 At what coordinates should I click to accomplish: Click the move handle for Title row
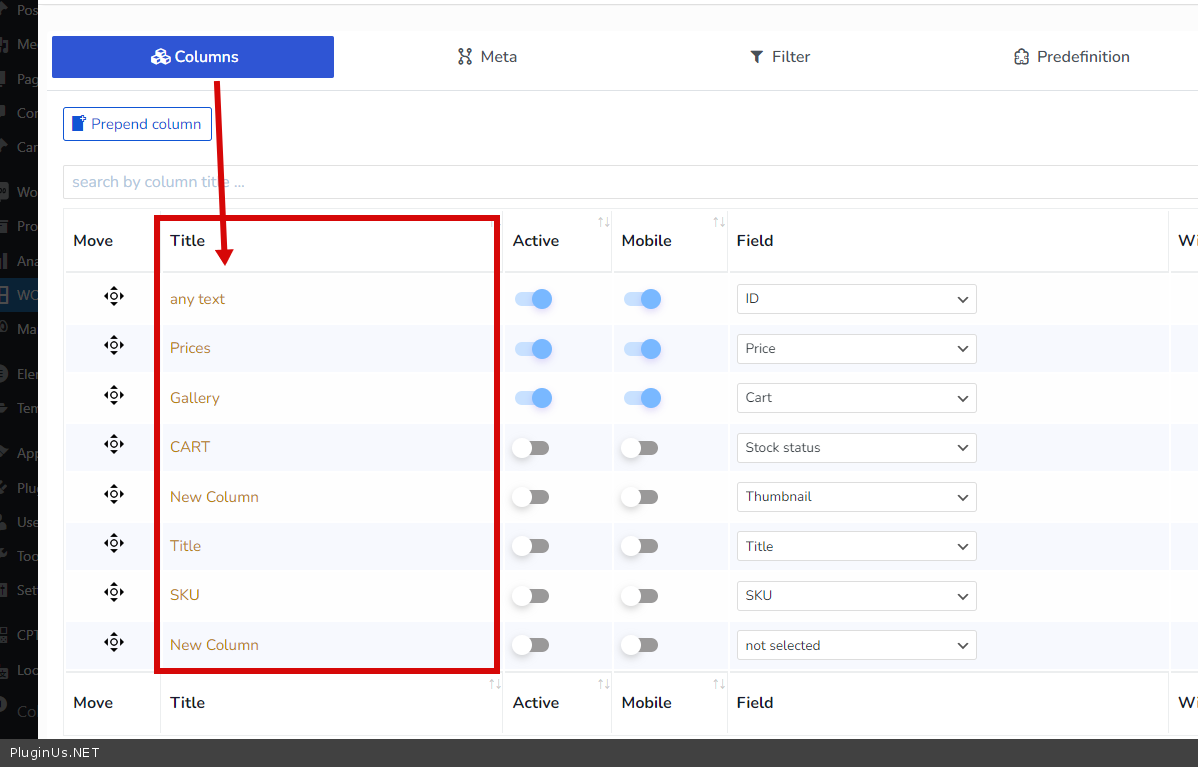(x=114, y=544)
